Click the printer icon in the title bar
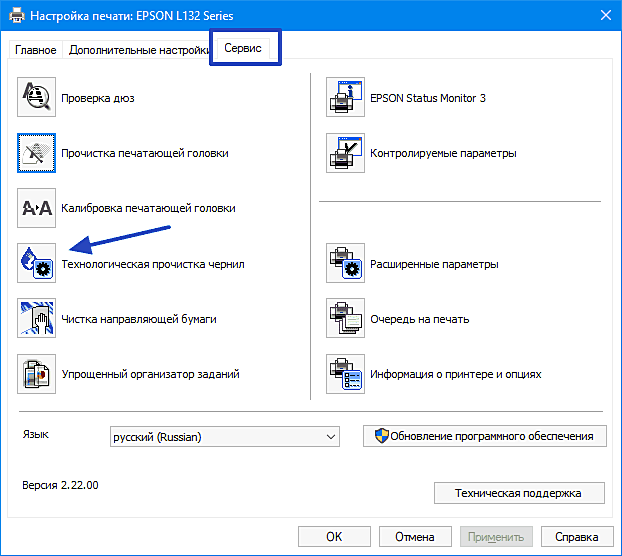The height and width of the screenshot is (556, 622). point(17,16)
